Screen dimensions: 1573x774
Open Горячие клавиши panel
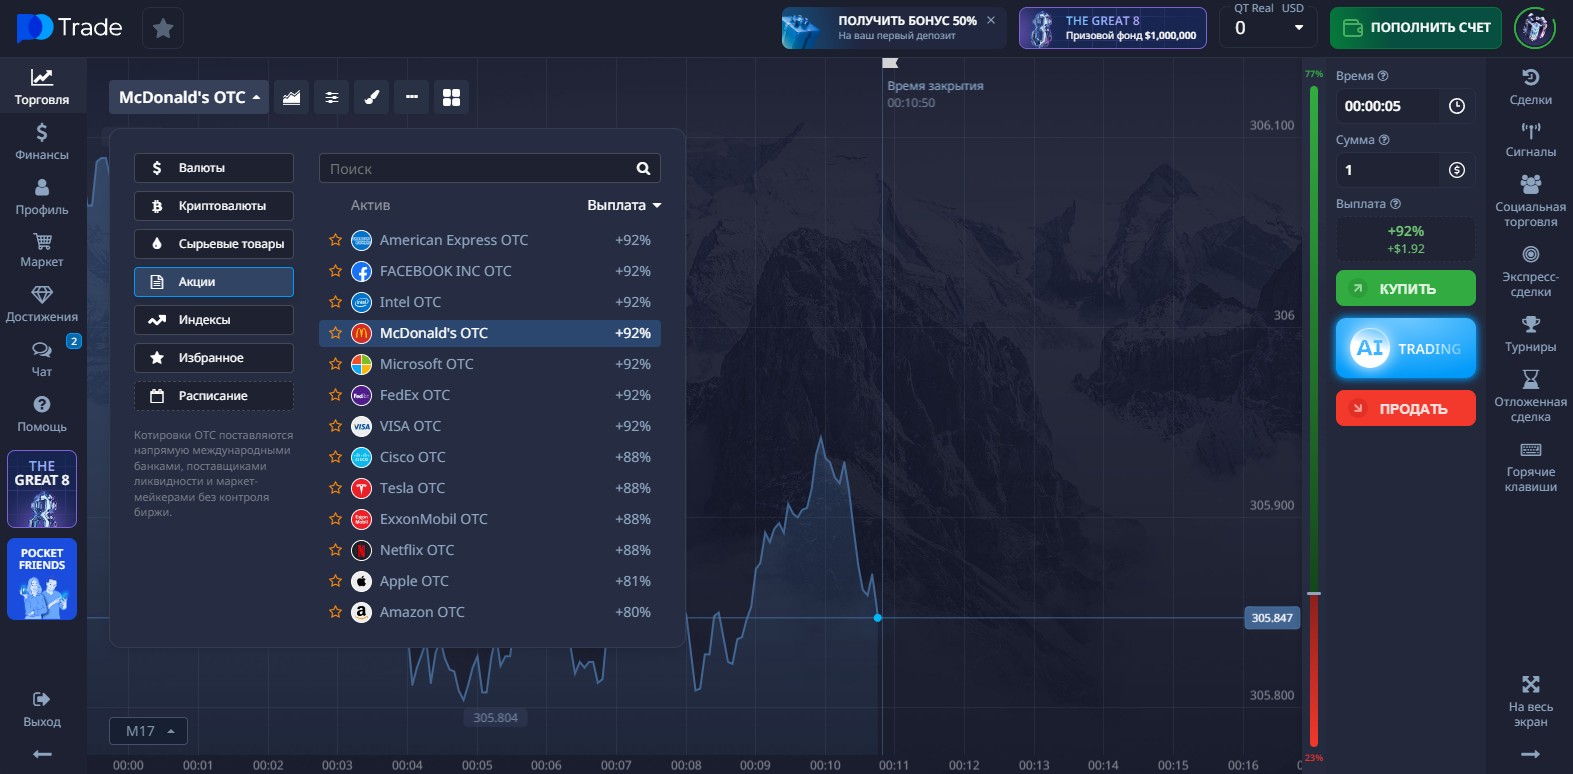tap(1530, 466)
